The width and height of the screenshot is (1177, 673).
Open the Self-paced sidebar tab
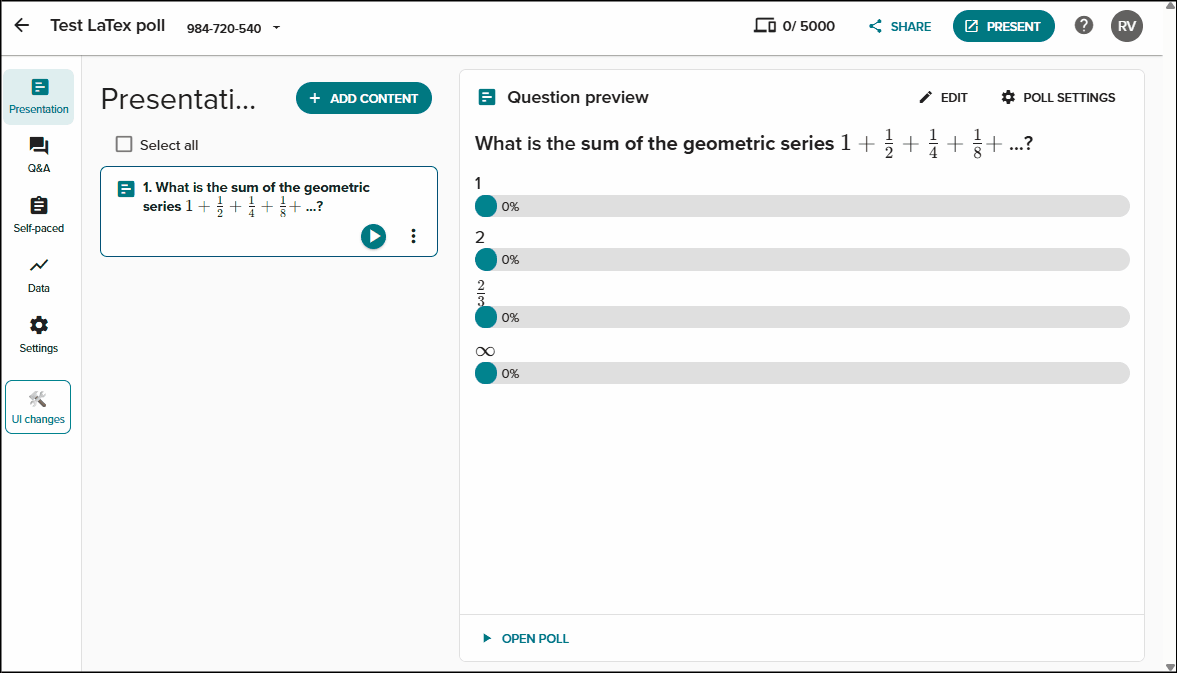coord(39,215)
